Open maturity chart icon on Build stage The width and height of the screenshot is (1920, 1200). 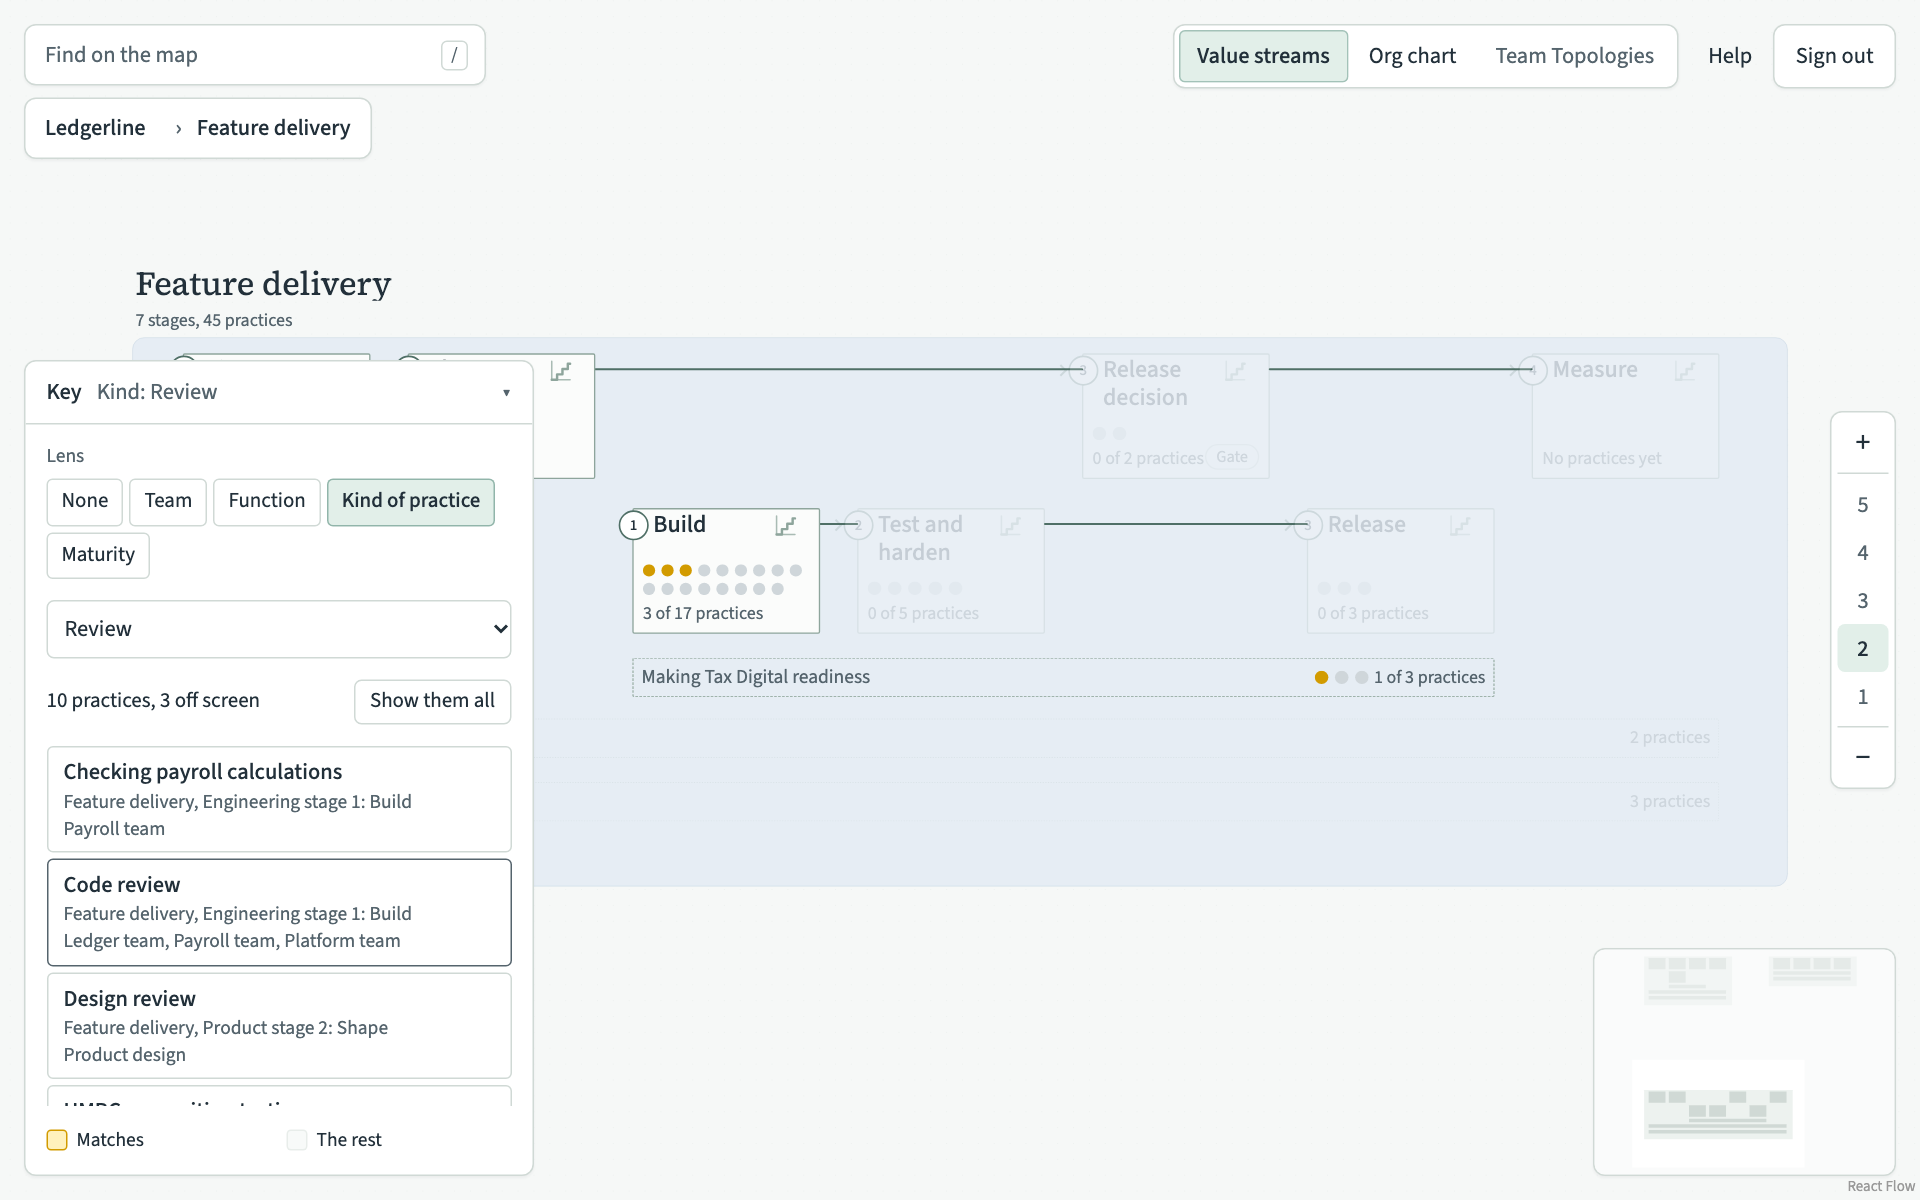click(786, 526)
